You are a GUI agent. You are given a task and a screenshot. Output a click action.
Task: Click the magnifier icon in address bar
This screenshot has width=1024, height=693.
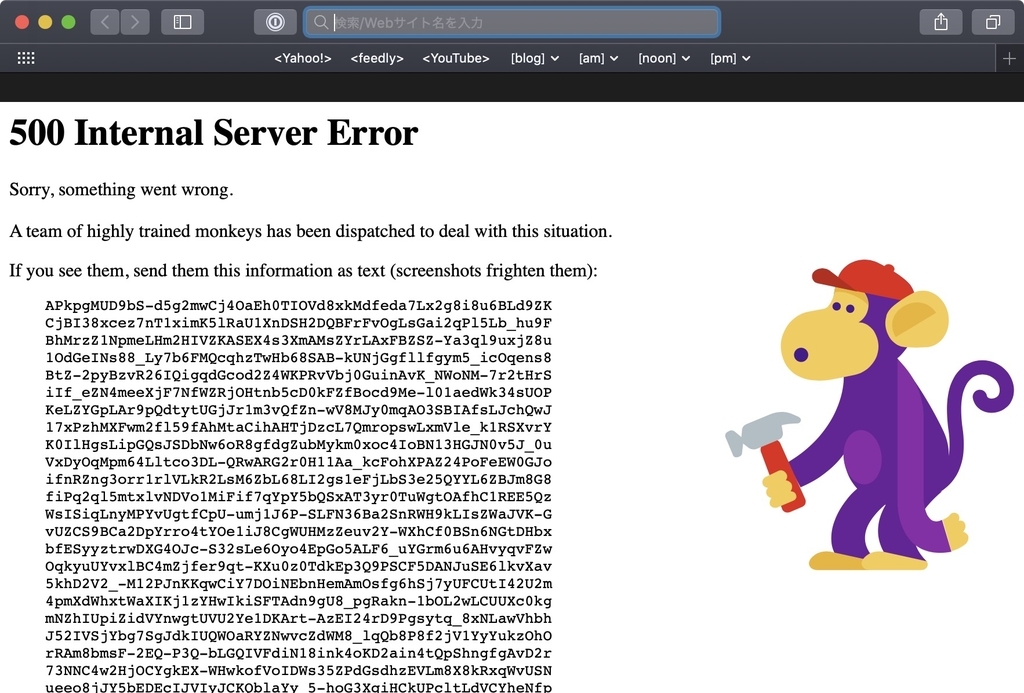click(x=320, y=22)
